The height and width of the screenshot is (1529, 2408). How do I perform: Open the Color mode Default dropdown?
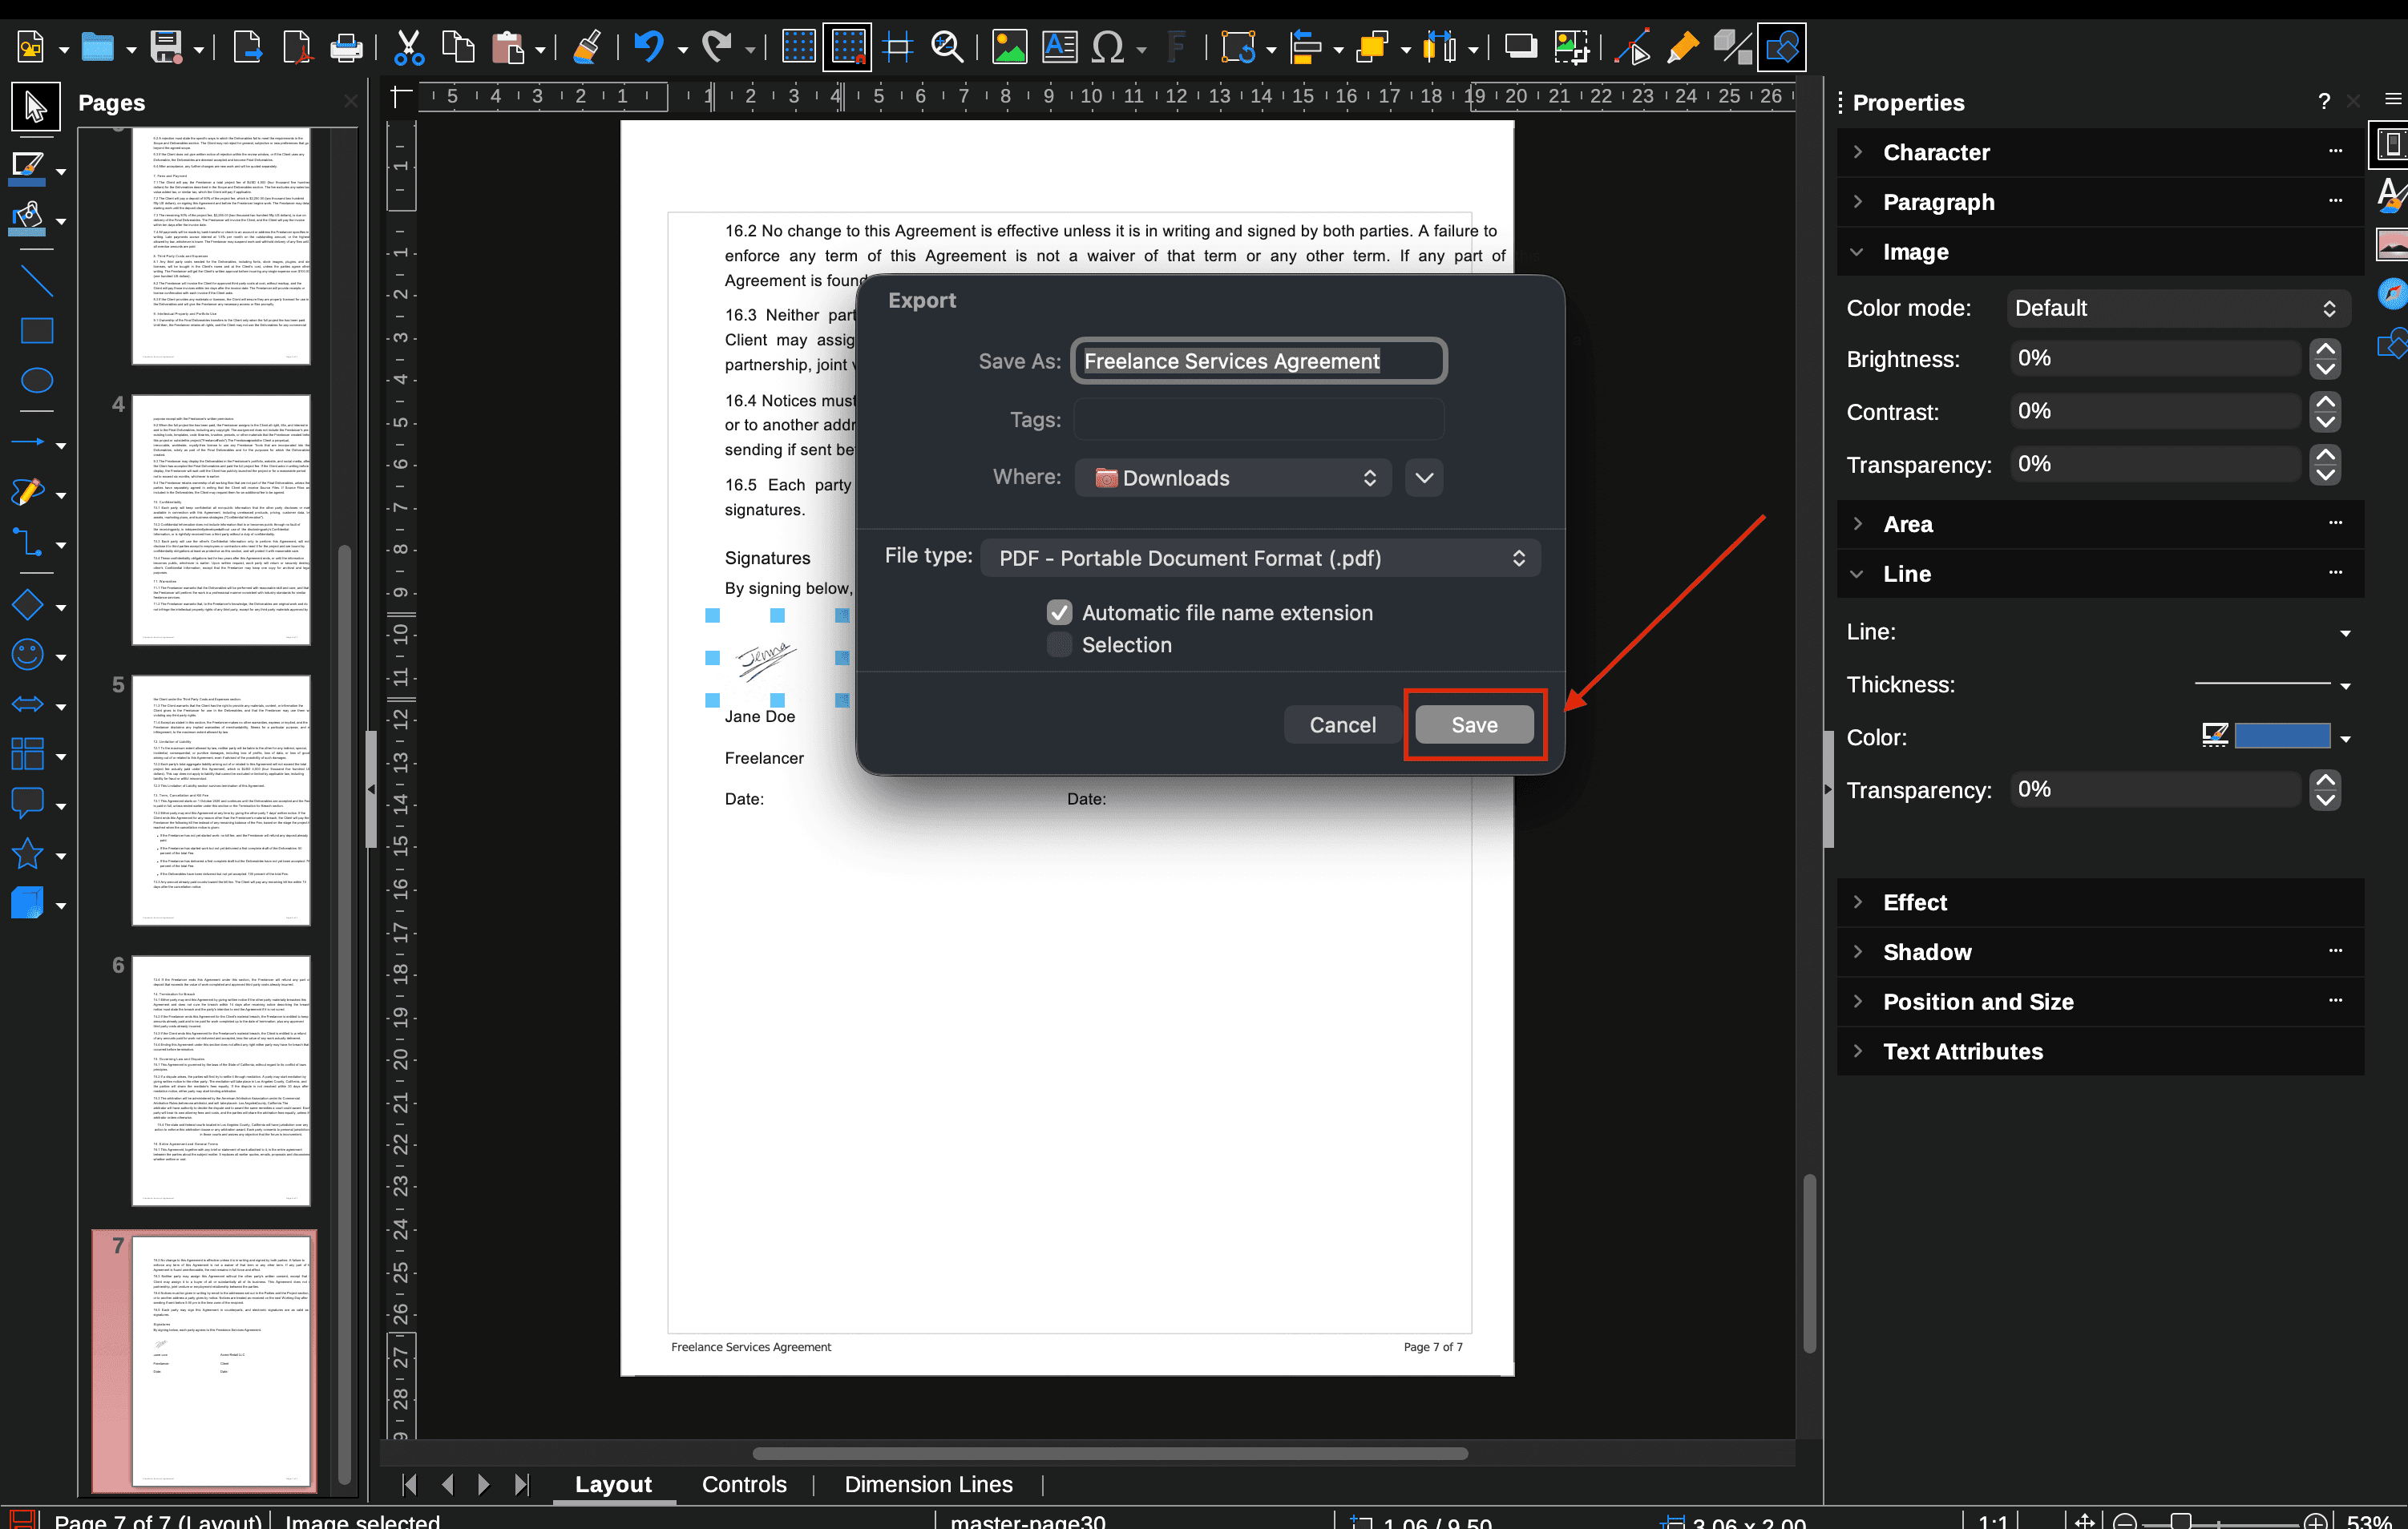click(2176, 308)
